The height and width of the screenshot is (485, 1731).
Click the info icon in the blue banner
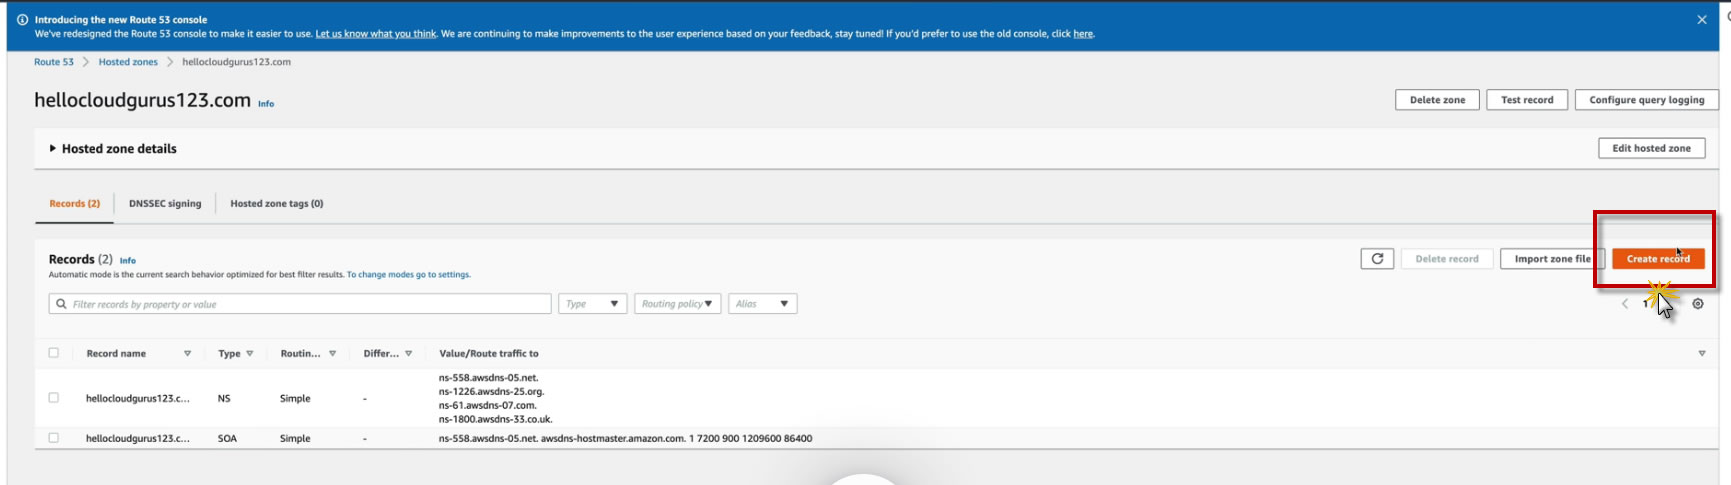22,20
